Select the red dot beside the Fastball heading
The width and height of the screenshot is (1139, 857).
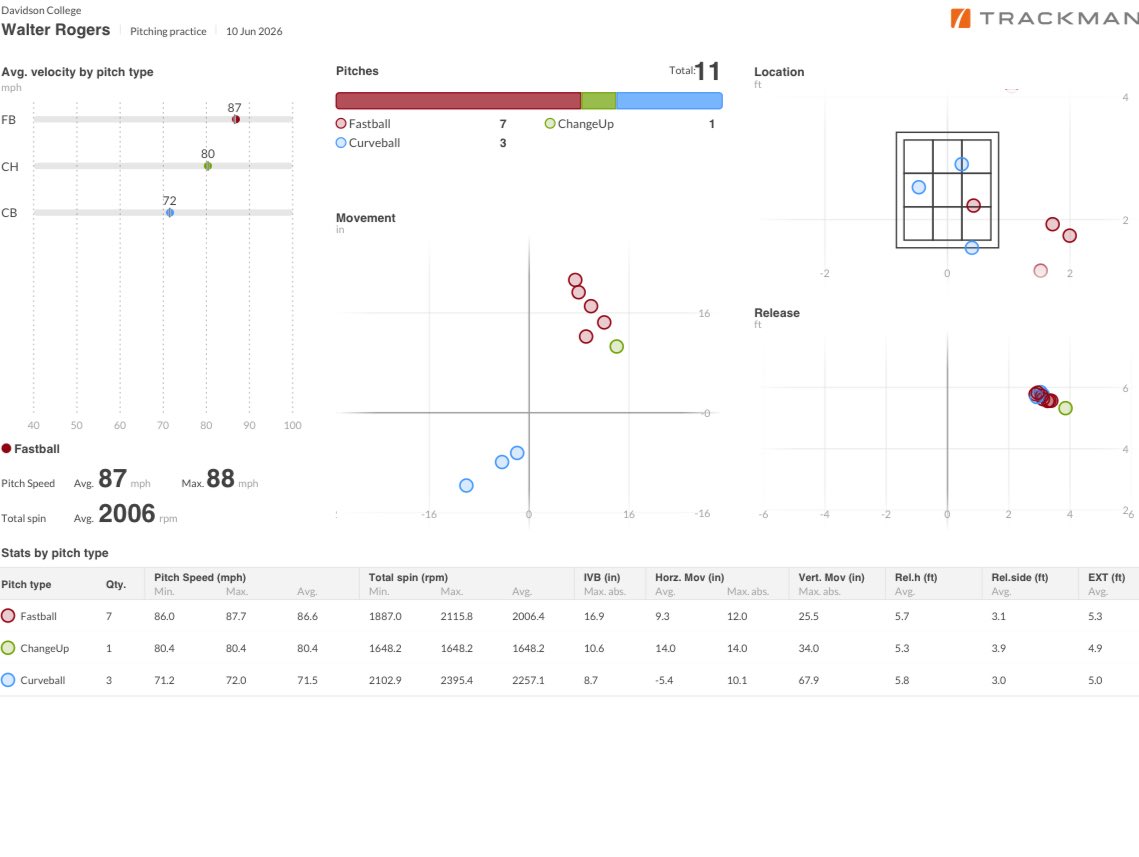click(x=7, y=449)
